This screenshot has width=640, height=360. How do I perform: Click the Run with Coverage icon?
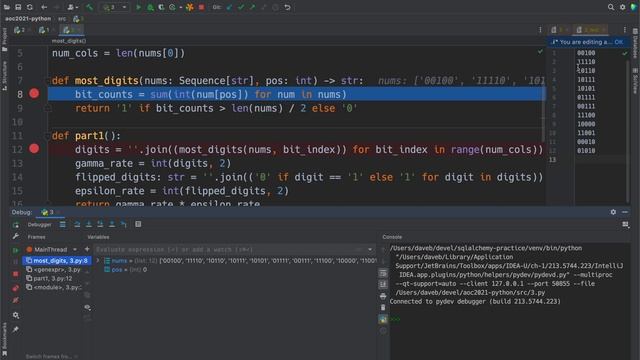pos(161,7)
